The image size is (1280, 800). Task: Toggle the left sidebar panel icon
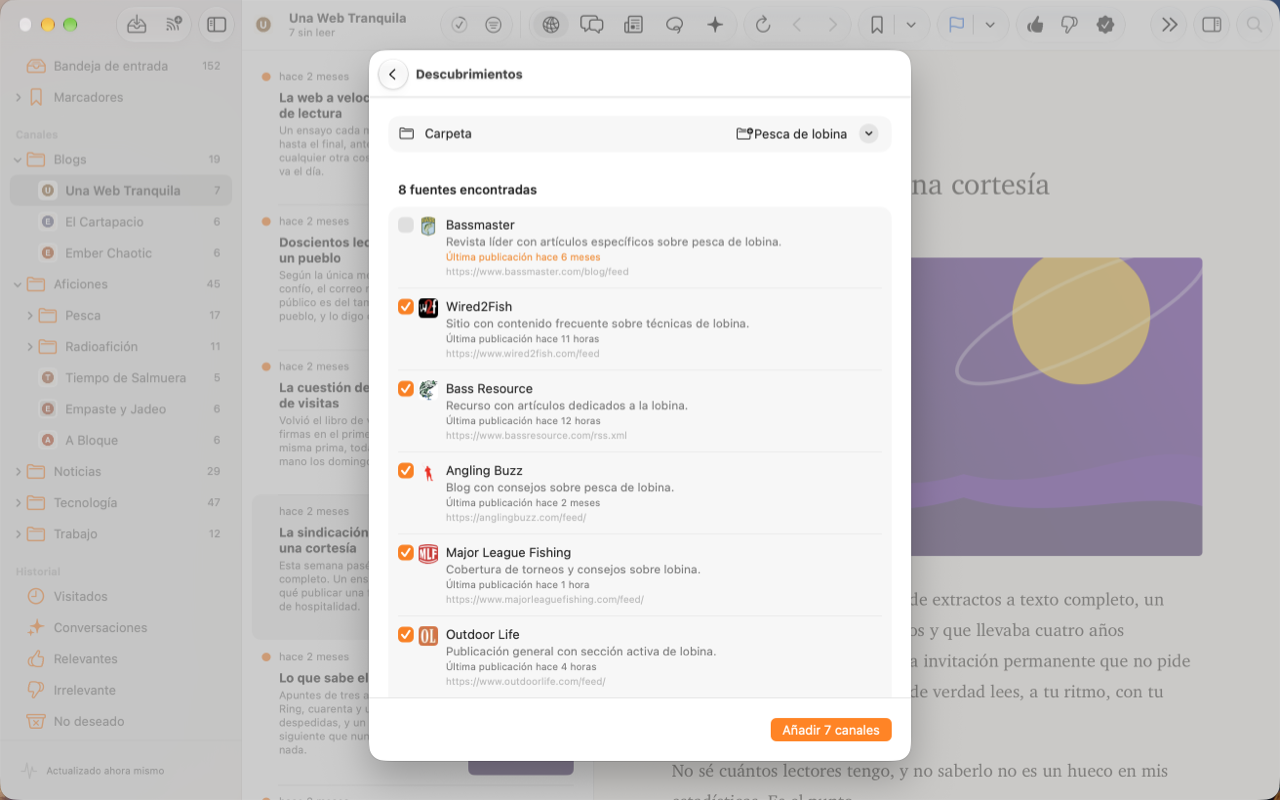[216, 25]
